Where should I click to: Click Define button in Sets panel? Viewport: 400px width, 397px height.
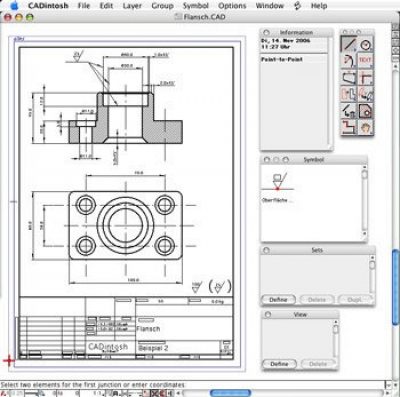278,300
